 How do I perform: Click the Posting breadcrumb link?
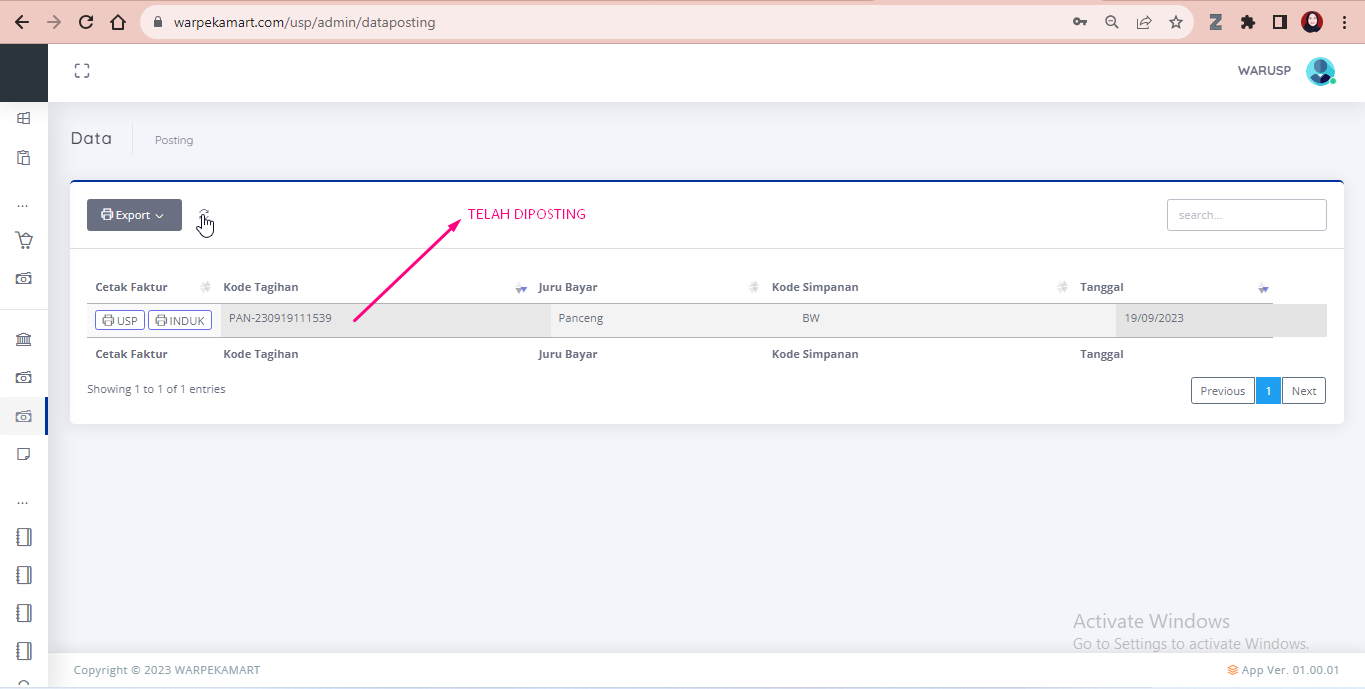[x=174, y=140]
